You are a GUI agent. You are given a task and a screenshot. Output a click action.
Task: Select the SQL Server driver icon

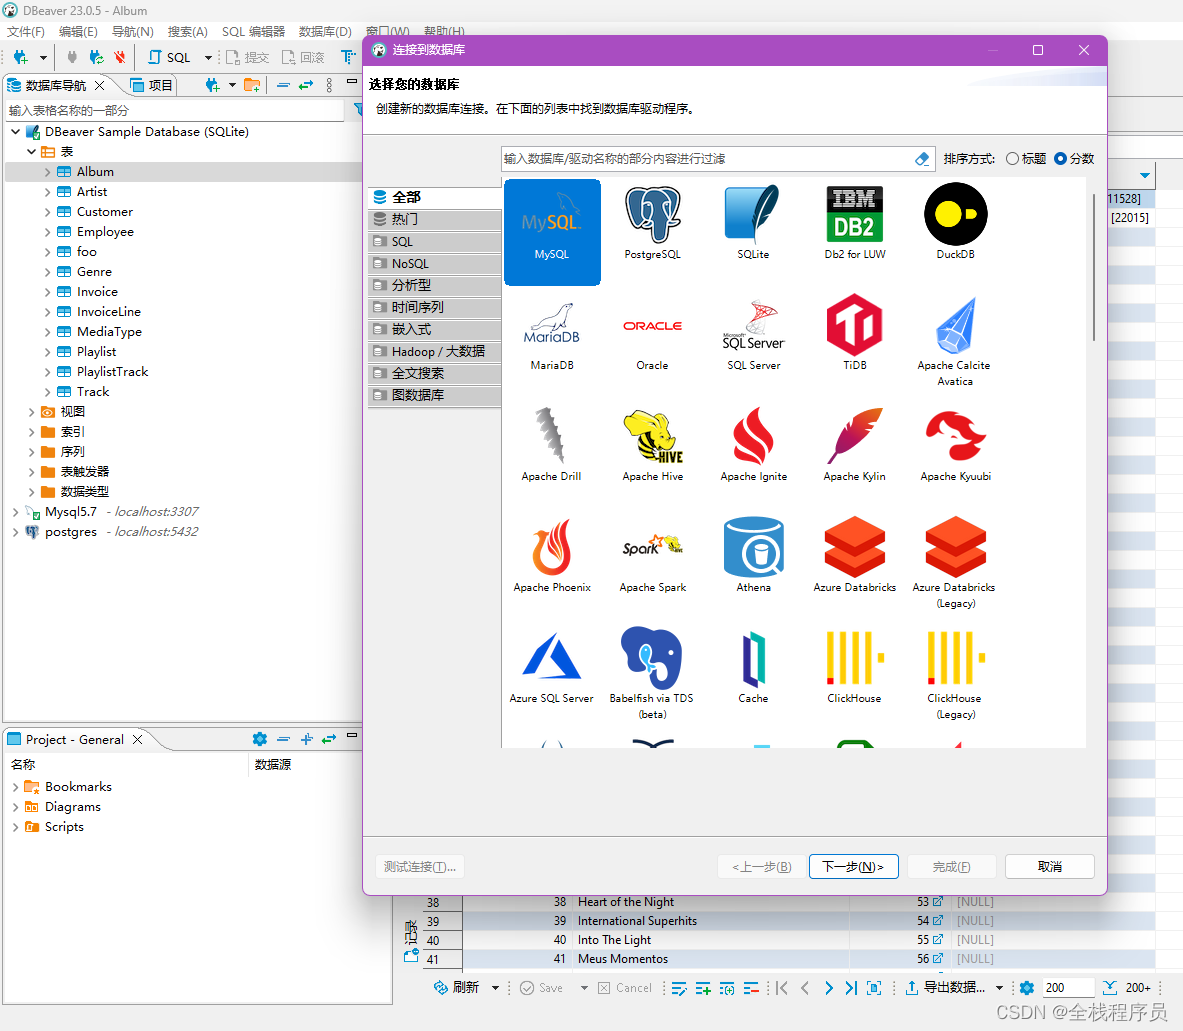tap(753, 335)
